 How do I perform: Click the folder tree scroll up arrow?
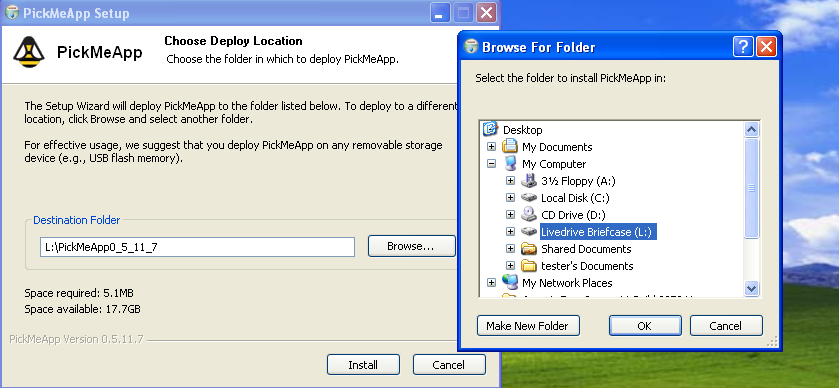[x=751, y=130]
